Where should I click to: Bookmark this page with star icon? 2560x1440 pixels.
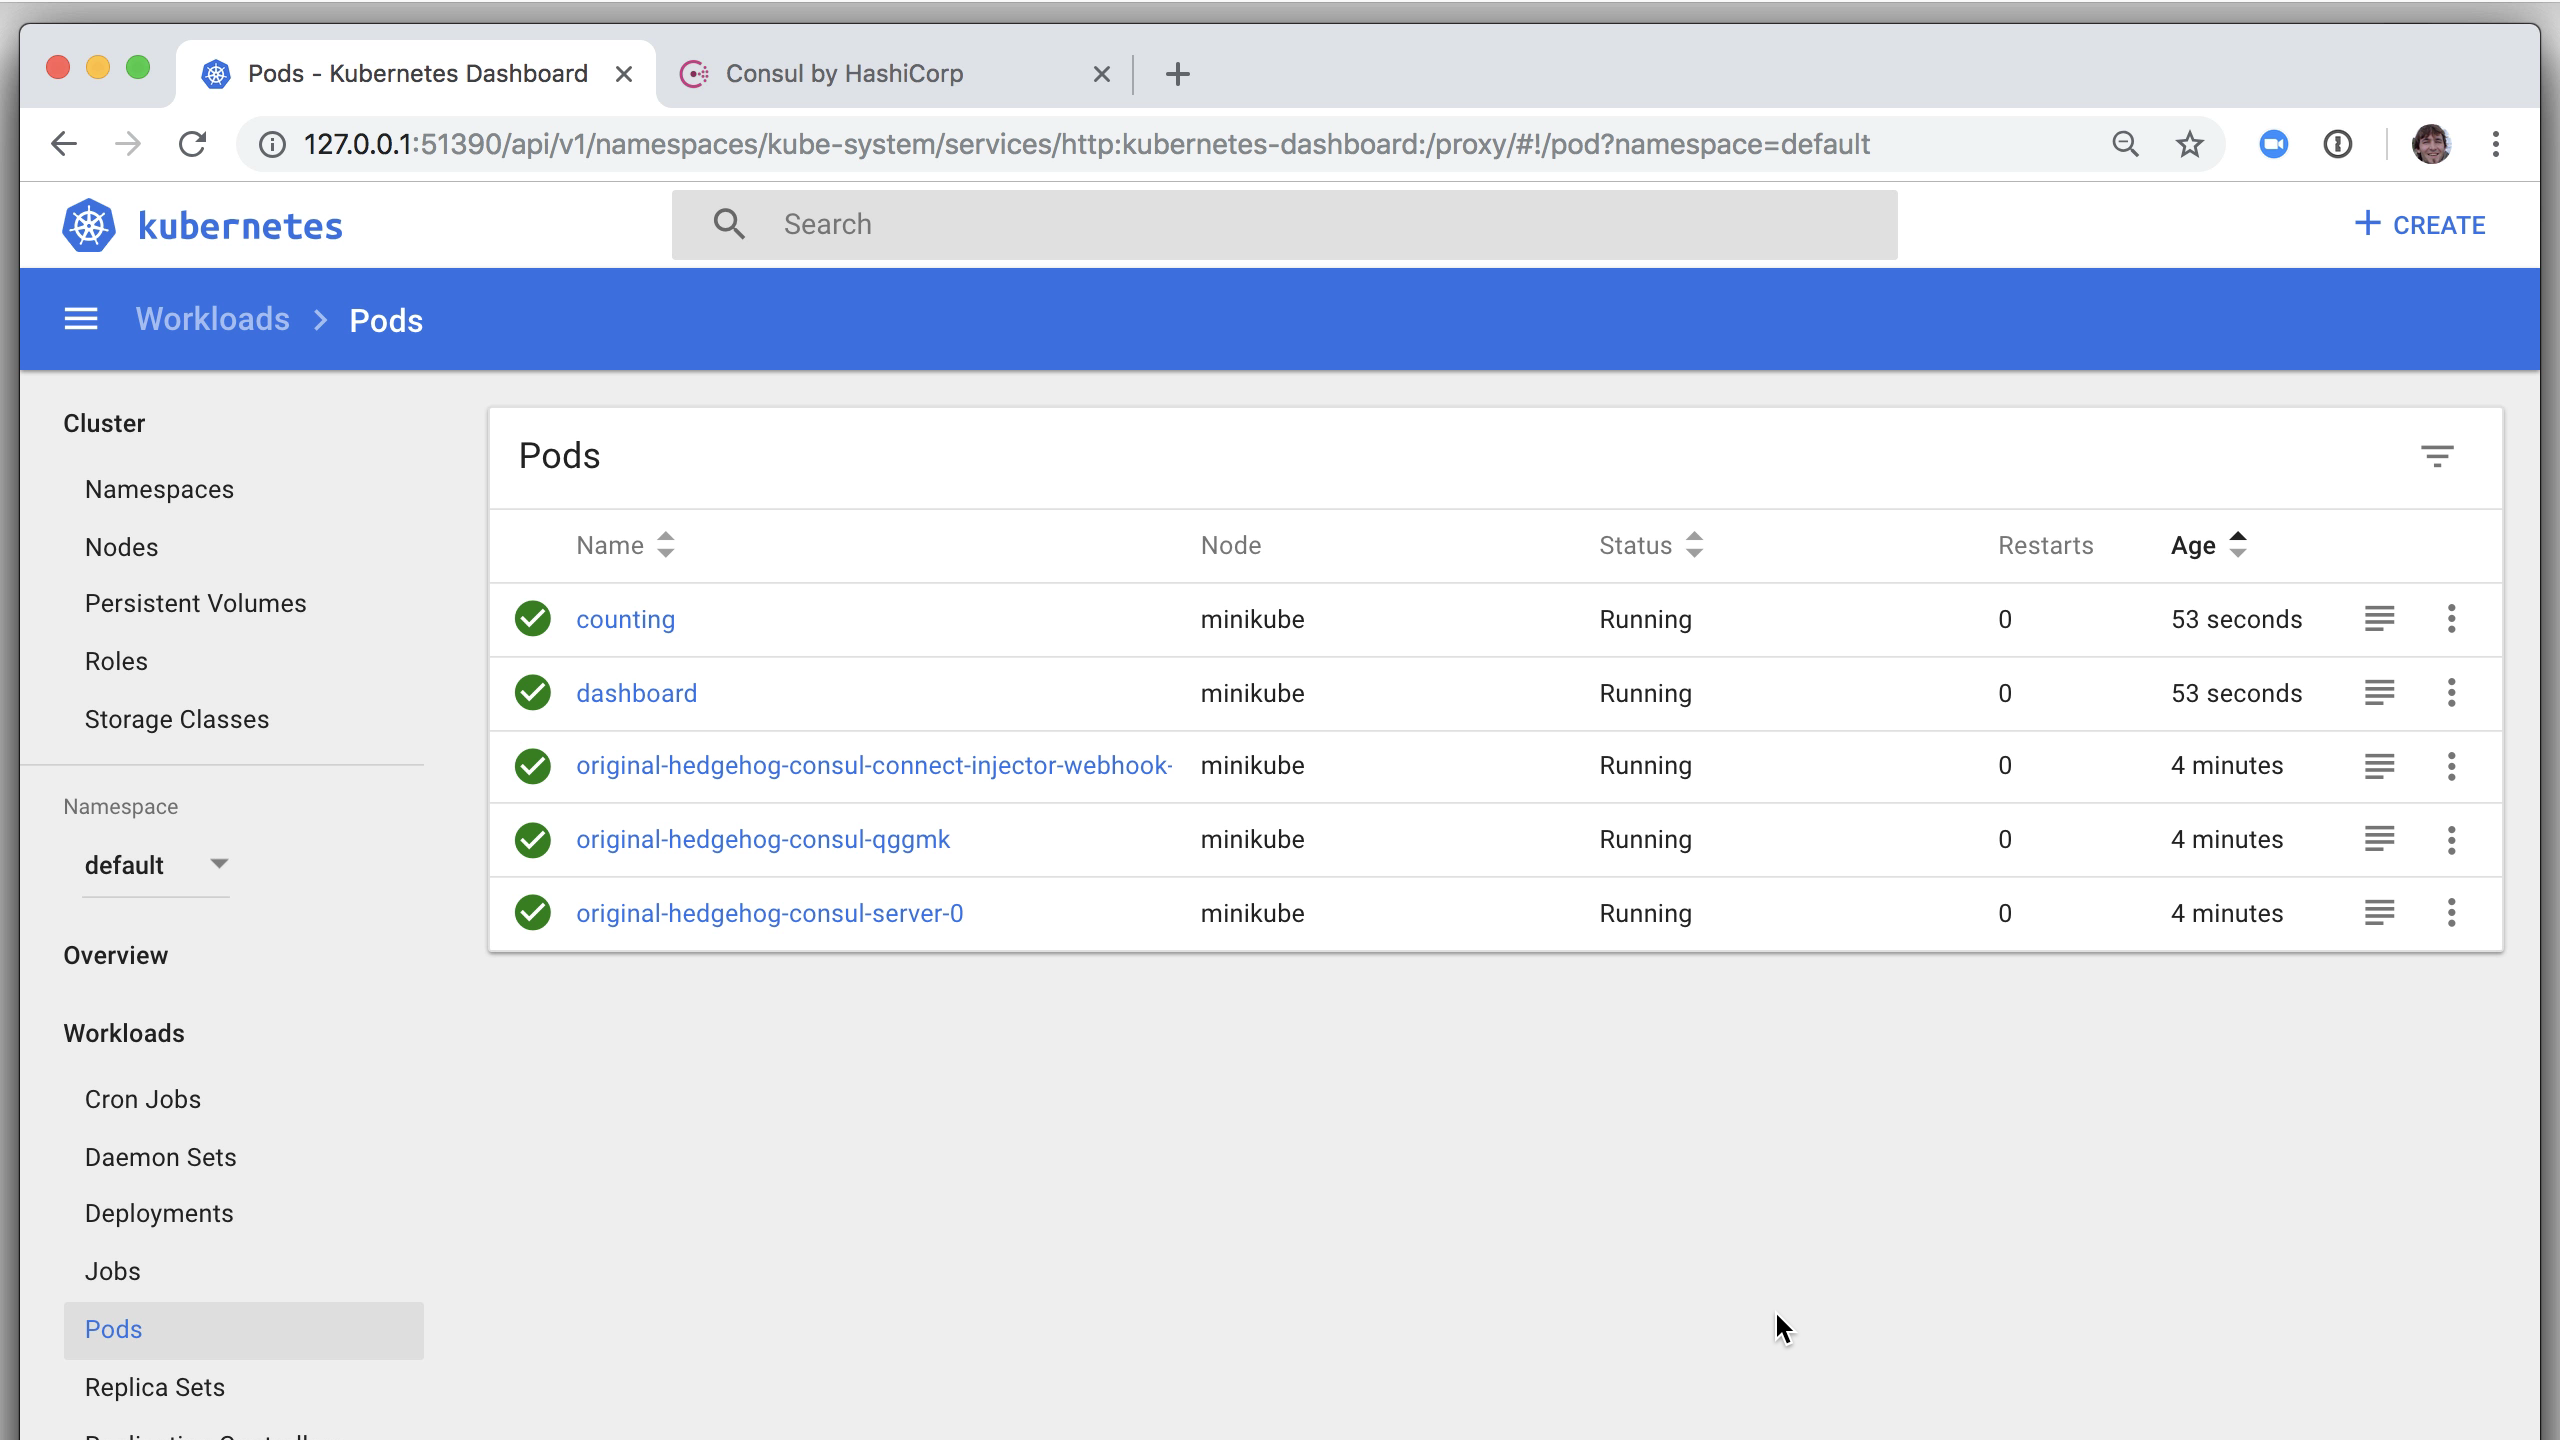tap(2189, 144)
